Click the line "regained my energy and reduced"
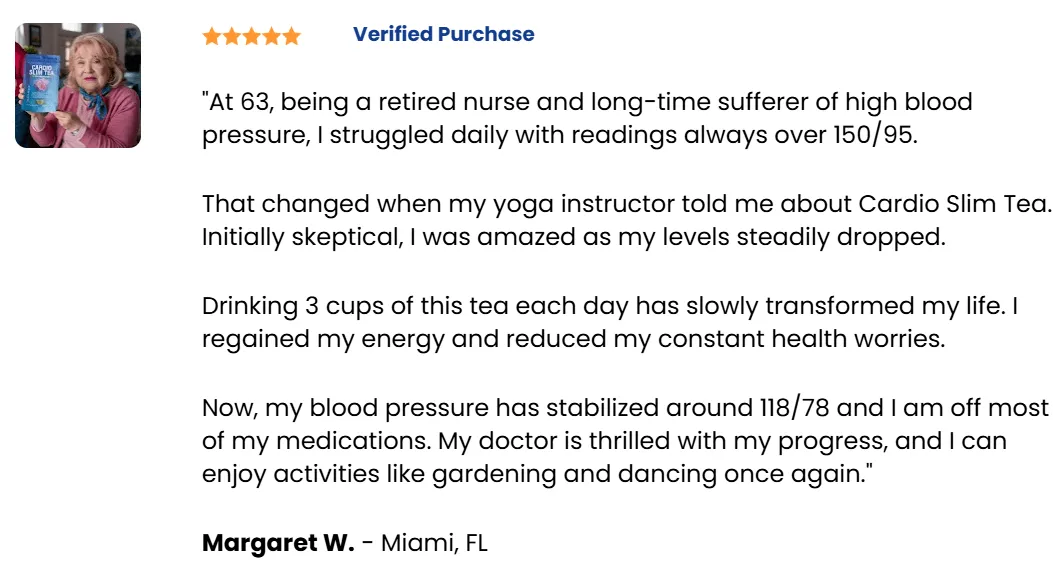This screenshot has width=1053, height=566. coord(574,339)
